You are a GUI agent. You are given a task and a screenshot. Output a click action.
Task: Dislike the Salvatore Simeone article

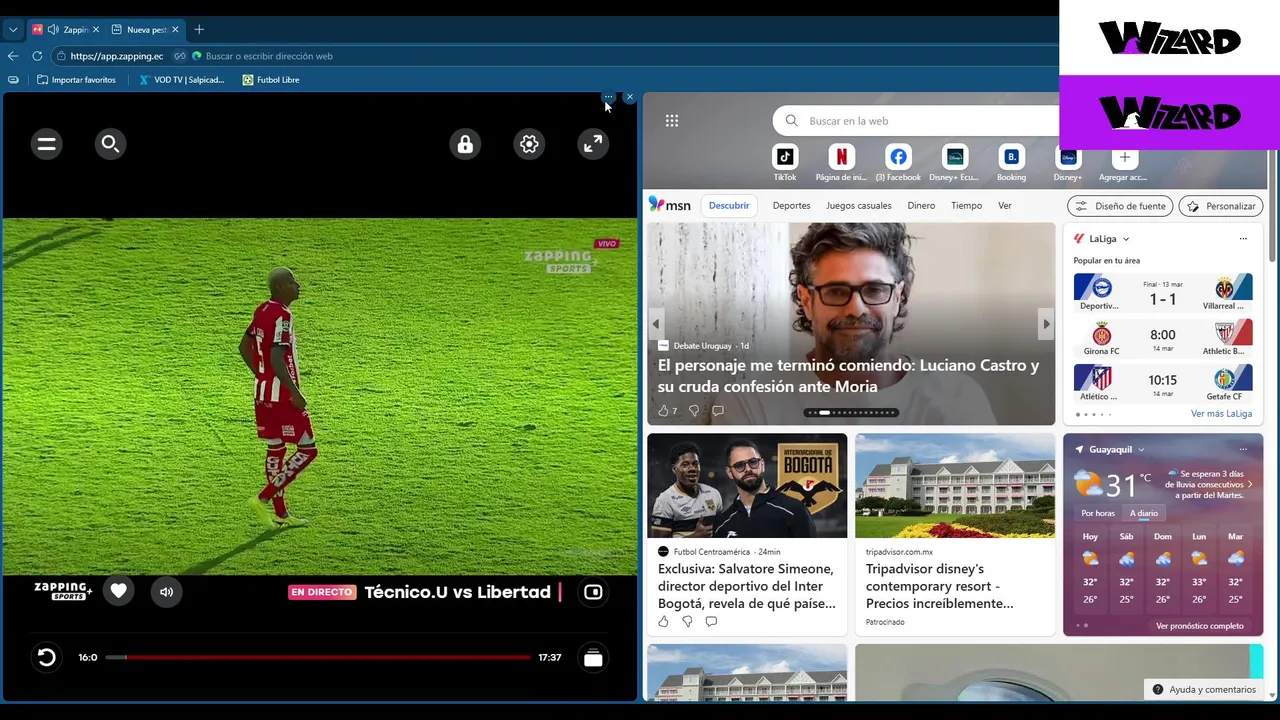pyautogui.click(x=687, y=622)
